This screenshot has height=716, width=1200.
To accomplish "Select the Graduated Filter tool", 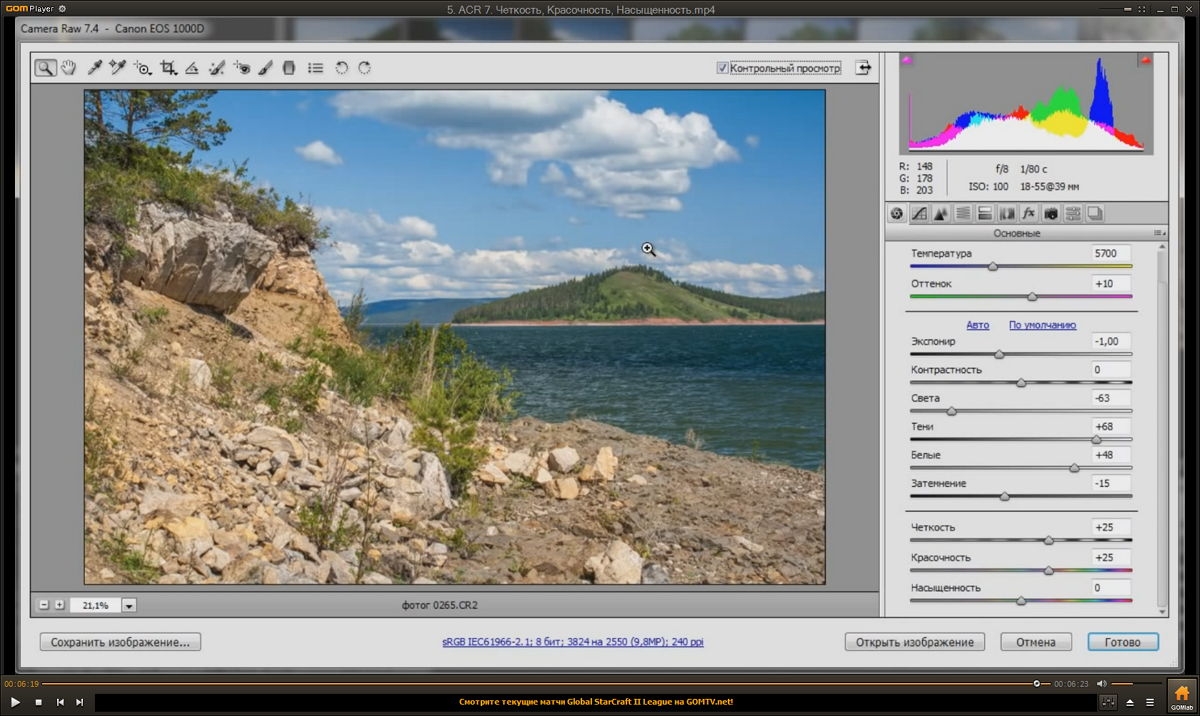I will (x=290, y=68).
